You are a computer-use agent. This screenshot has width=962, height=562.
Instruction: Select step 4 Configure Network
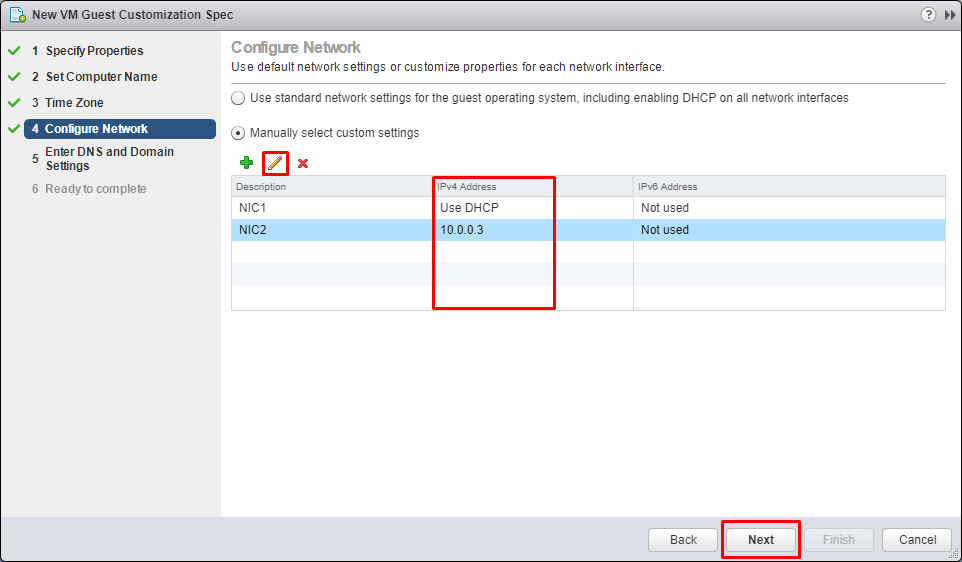tap(120, 129)
